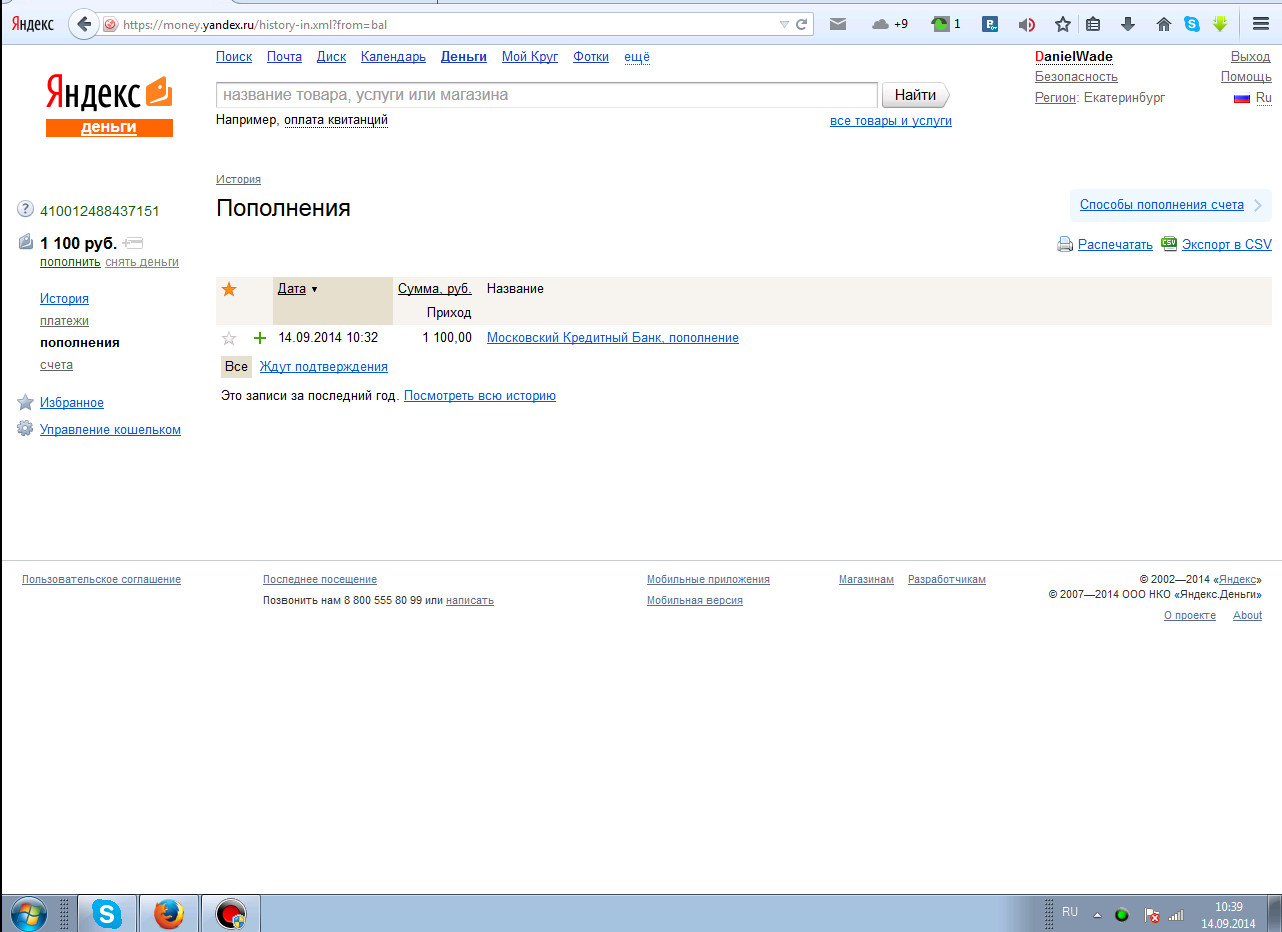Click the account number 410012488437151
The height and width of the screenshot is (932, 1282).
coord(100,211)
